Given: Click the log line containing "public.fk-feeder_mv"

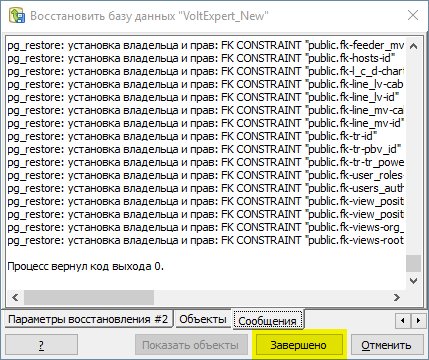Looking at the screenshot, I should pos(205,45).
